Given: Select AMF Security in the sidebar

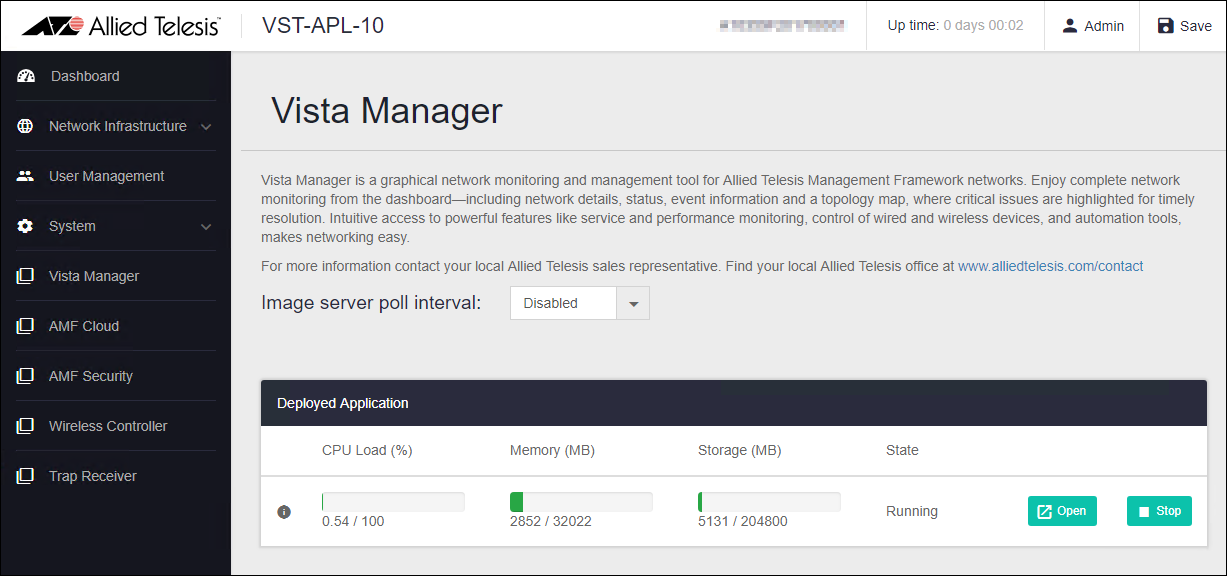Looking at the screenshot, I should [x=90, y=376].
